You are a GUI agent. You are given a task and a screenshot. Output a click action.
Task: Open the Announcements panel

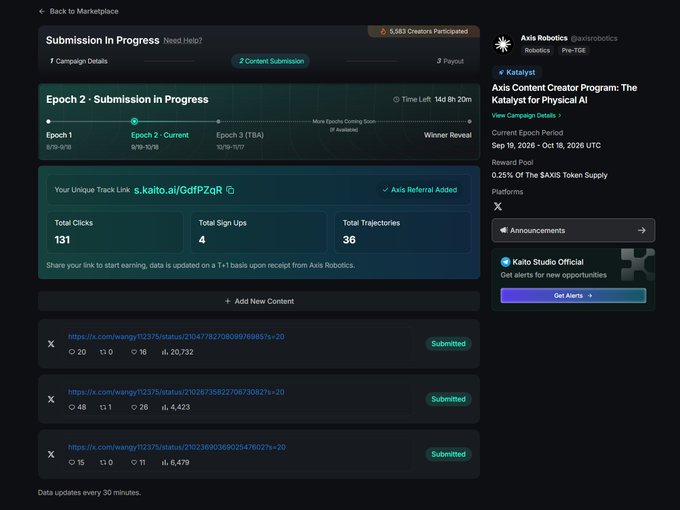click(x=573, y=230)
